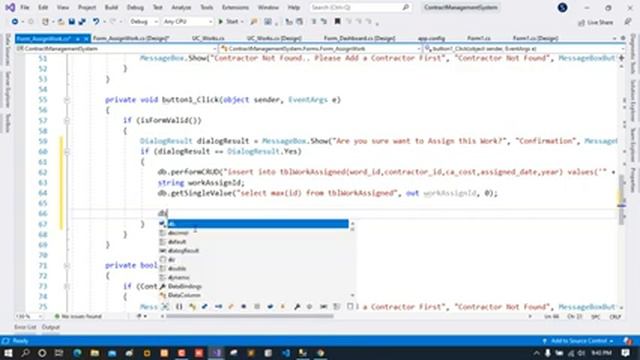Switch to Form_AssignWork.cs [Design] tab
The width and height of the screenshot is (640, 360).
click(x=131, y=38)
